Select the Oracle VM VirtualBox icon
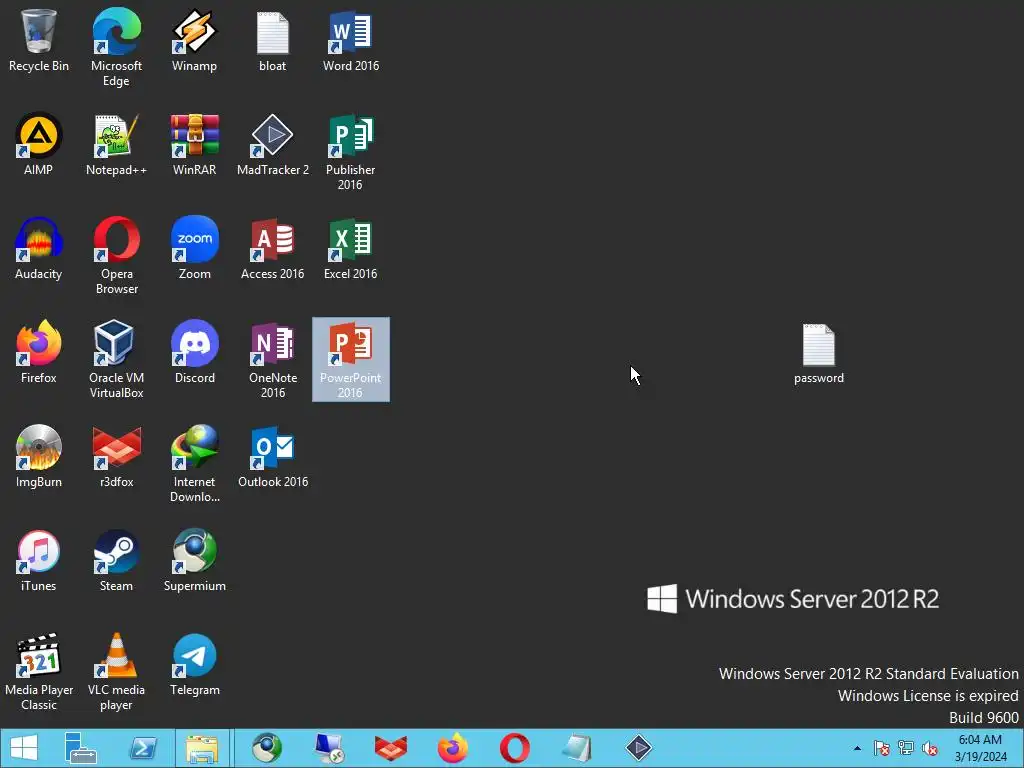 pyautogui.click(x=116, y=359)
